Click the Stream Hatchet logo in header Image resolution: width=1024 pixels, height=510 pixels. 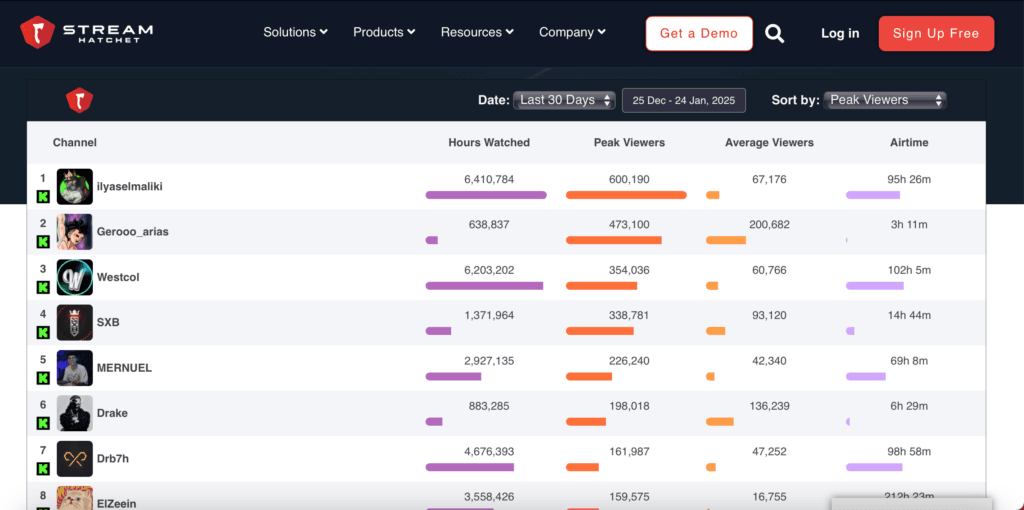(87, 33)
